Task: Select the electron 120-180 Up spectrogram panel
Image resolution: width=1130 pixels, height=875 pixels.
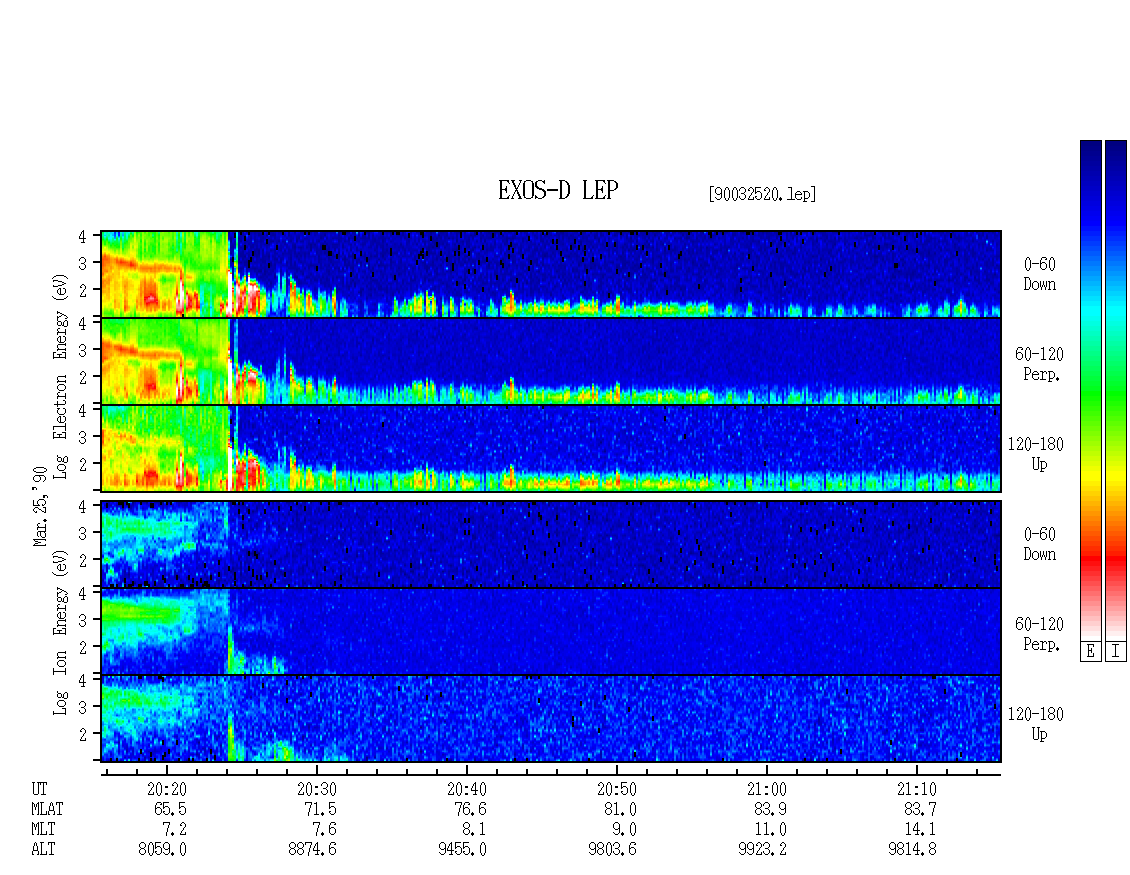Action: tap(551, 448)
